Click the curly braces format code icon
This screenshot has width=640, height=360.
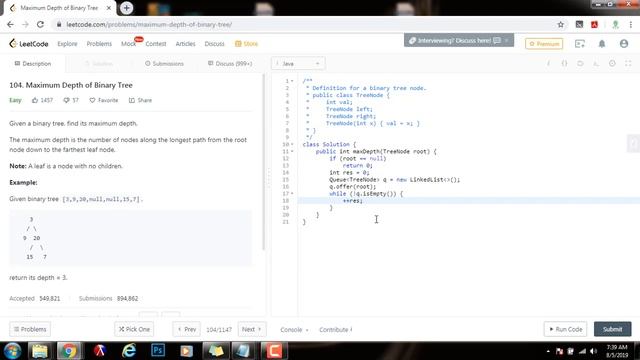pyautogui.click(x=564, y=63)
